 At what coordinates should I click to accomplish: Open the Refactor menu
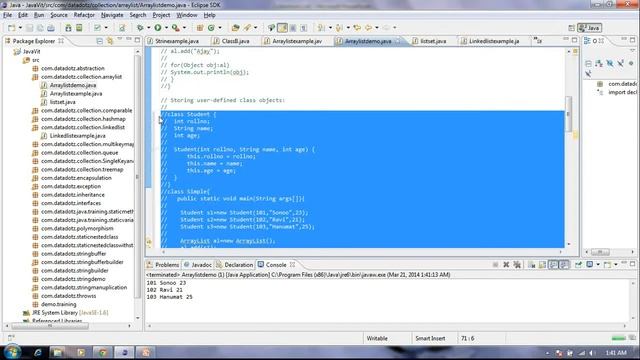pyautogui.click(x=84, y=15)
